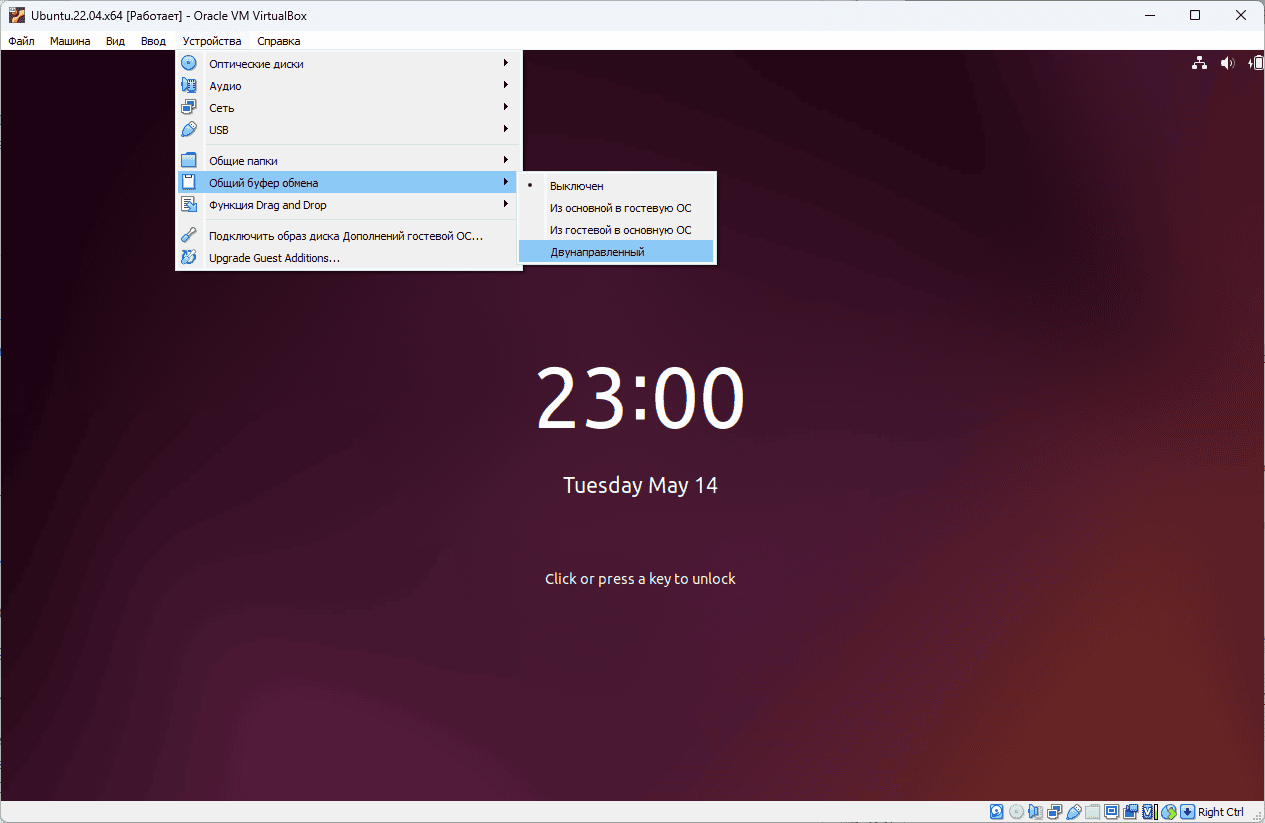
Task: Open the Машина menu
Action: click(x=70, y=41)
